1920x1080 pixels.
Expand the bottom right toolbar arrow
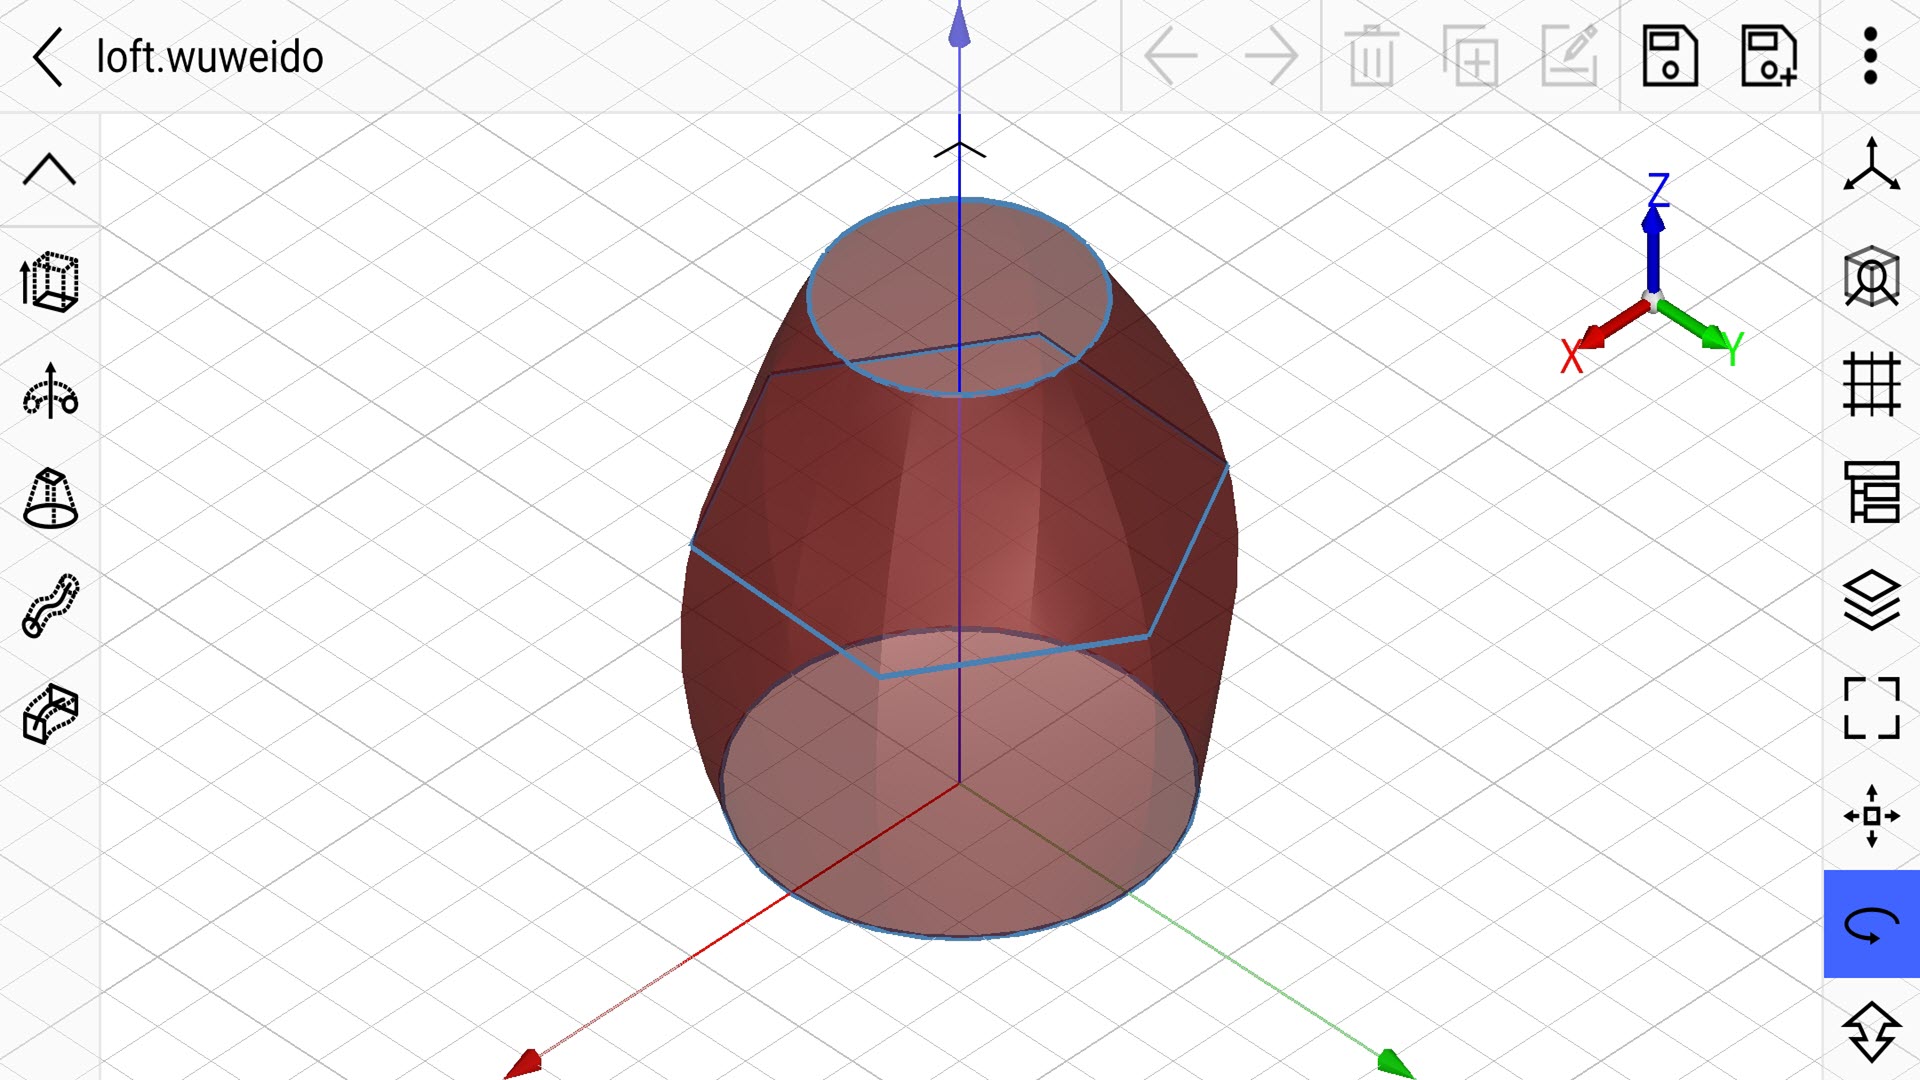[x=1871, y=1032]
